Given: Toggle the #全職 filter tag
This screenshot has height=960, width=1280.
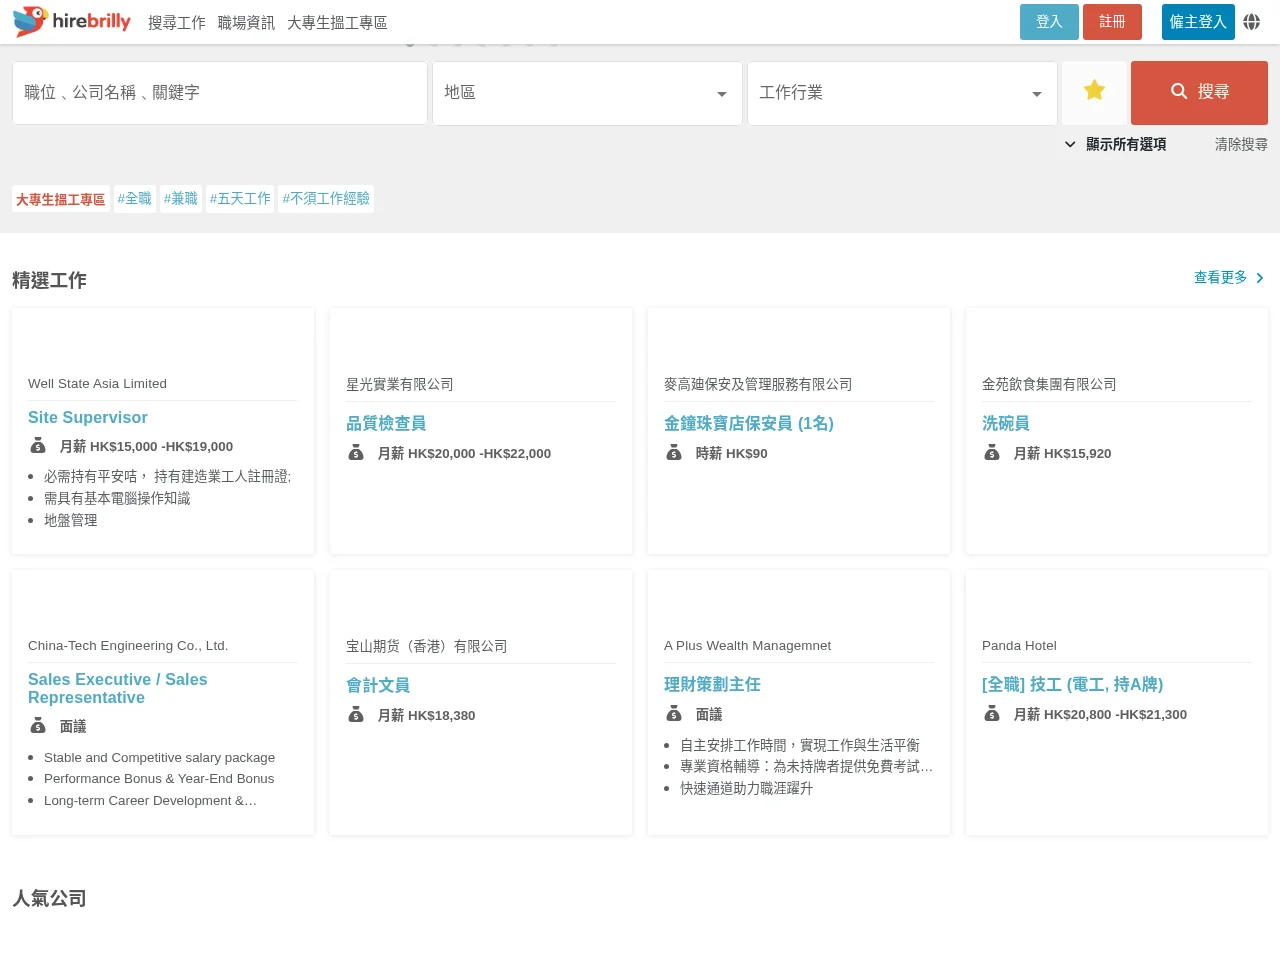Looking at the screenshot, I should point(134,199).
